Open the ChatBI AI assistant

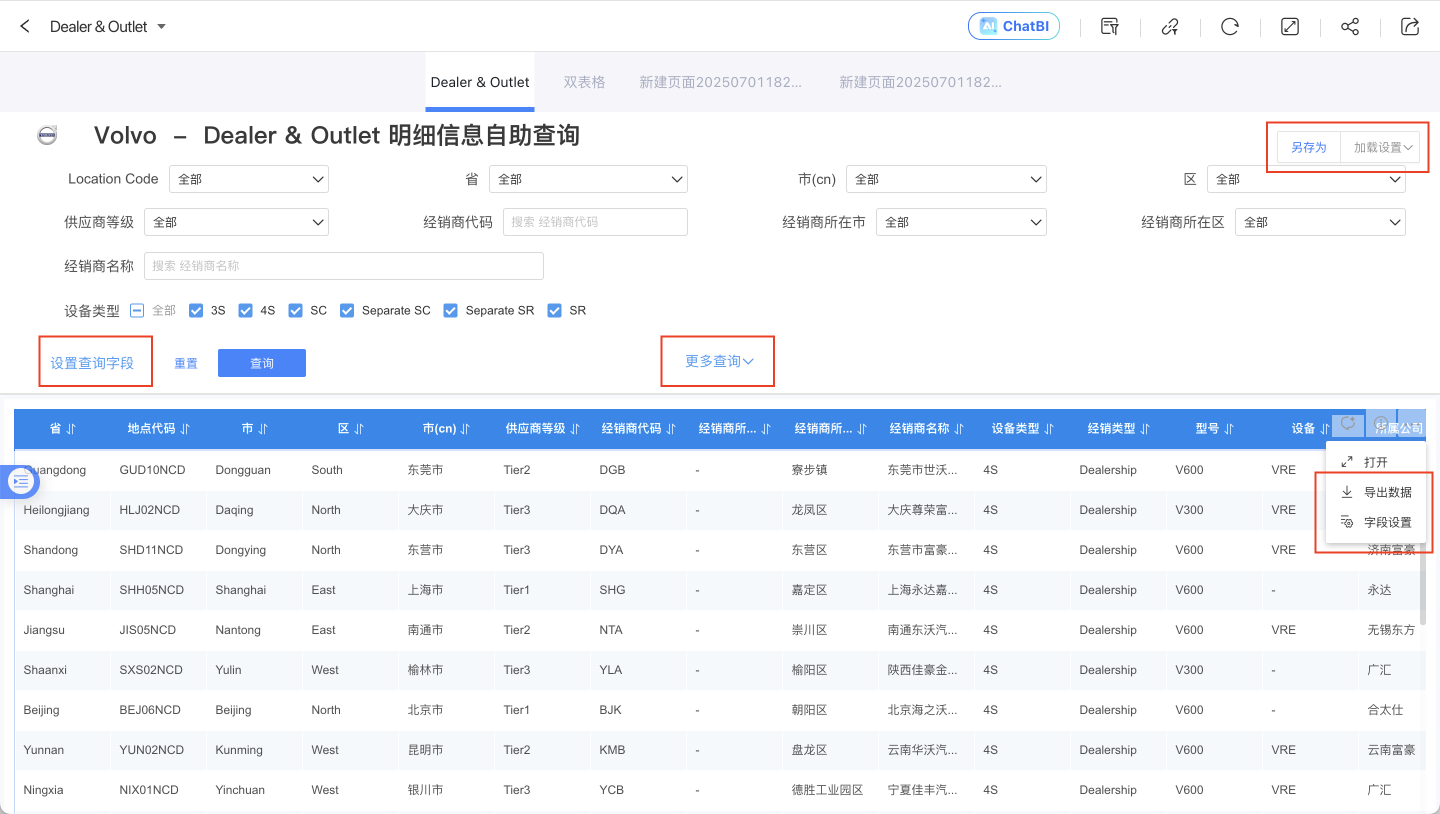click(1013, 27)
